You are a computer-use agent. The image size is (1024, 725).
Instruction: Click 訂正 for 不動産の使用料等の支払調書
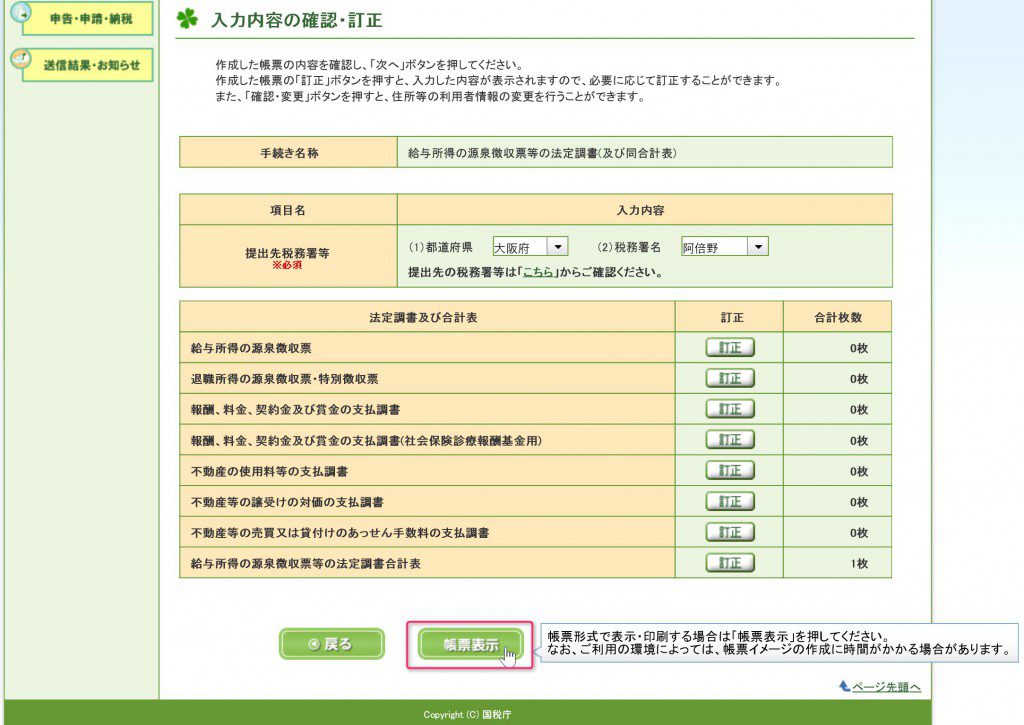730,470
